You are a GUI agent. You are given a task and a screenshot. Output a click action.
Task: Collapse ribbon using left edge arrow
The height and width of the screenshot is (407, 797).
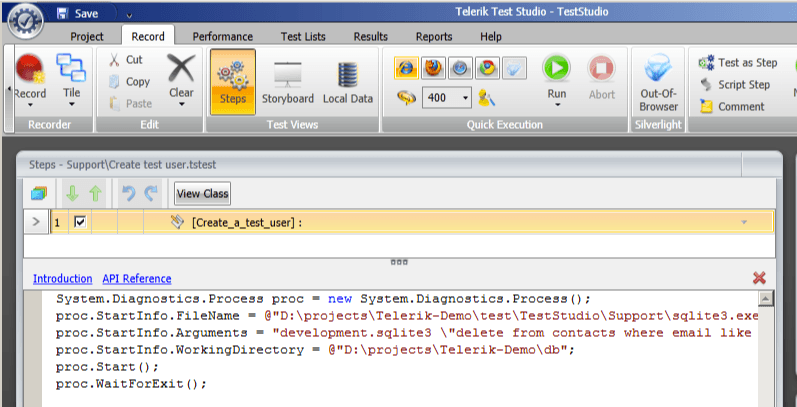pyautogui.click(x=9, y=89)
